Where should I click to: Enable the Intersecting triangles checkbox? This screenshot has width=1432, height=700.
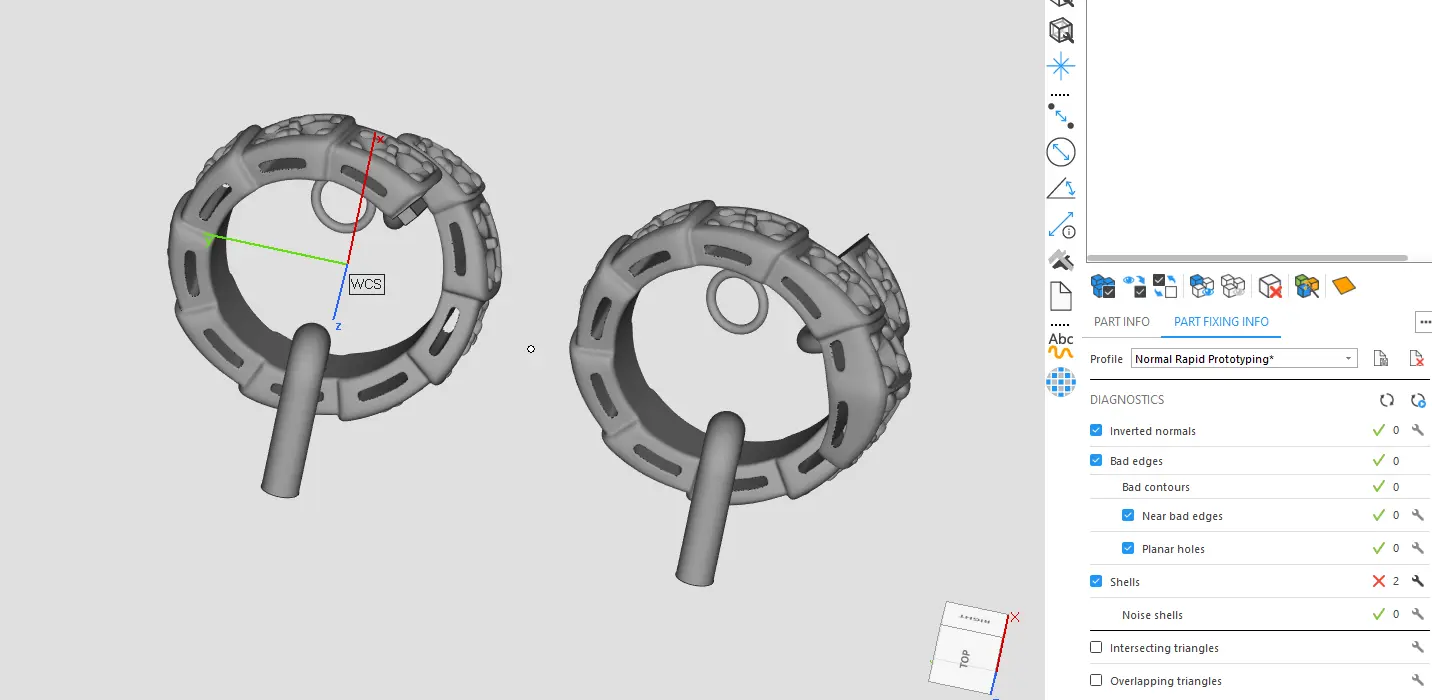click(x=1097, y=648)
